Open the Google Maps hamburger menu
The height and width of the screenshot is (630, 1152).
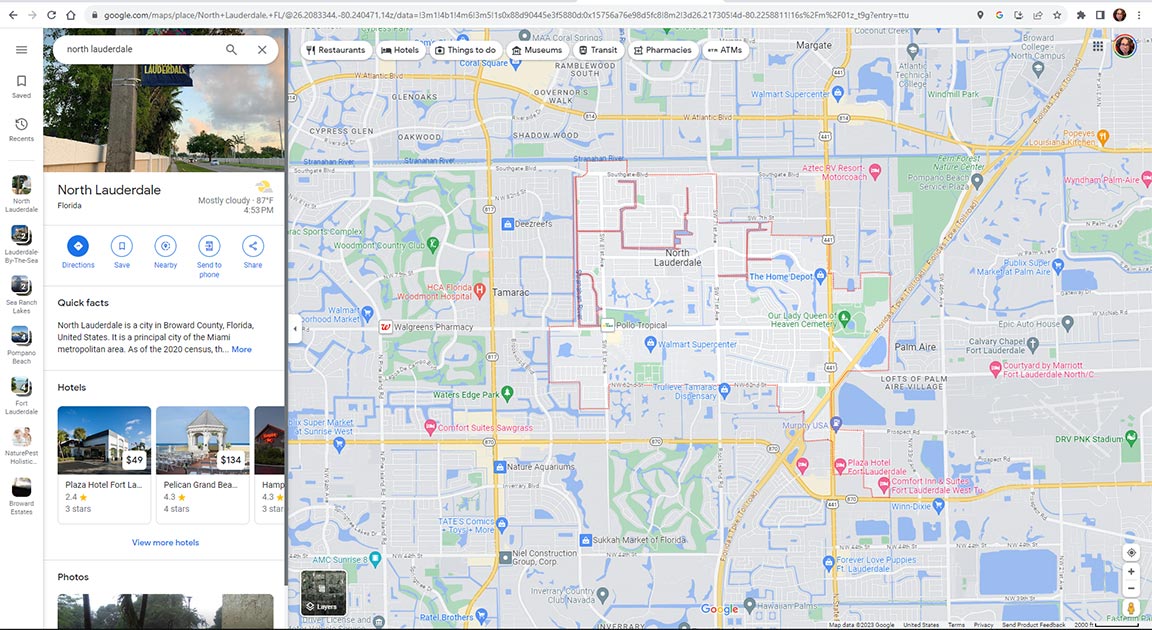coord(21,48)
